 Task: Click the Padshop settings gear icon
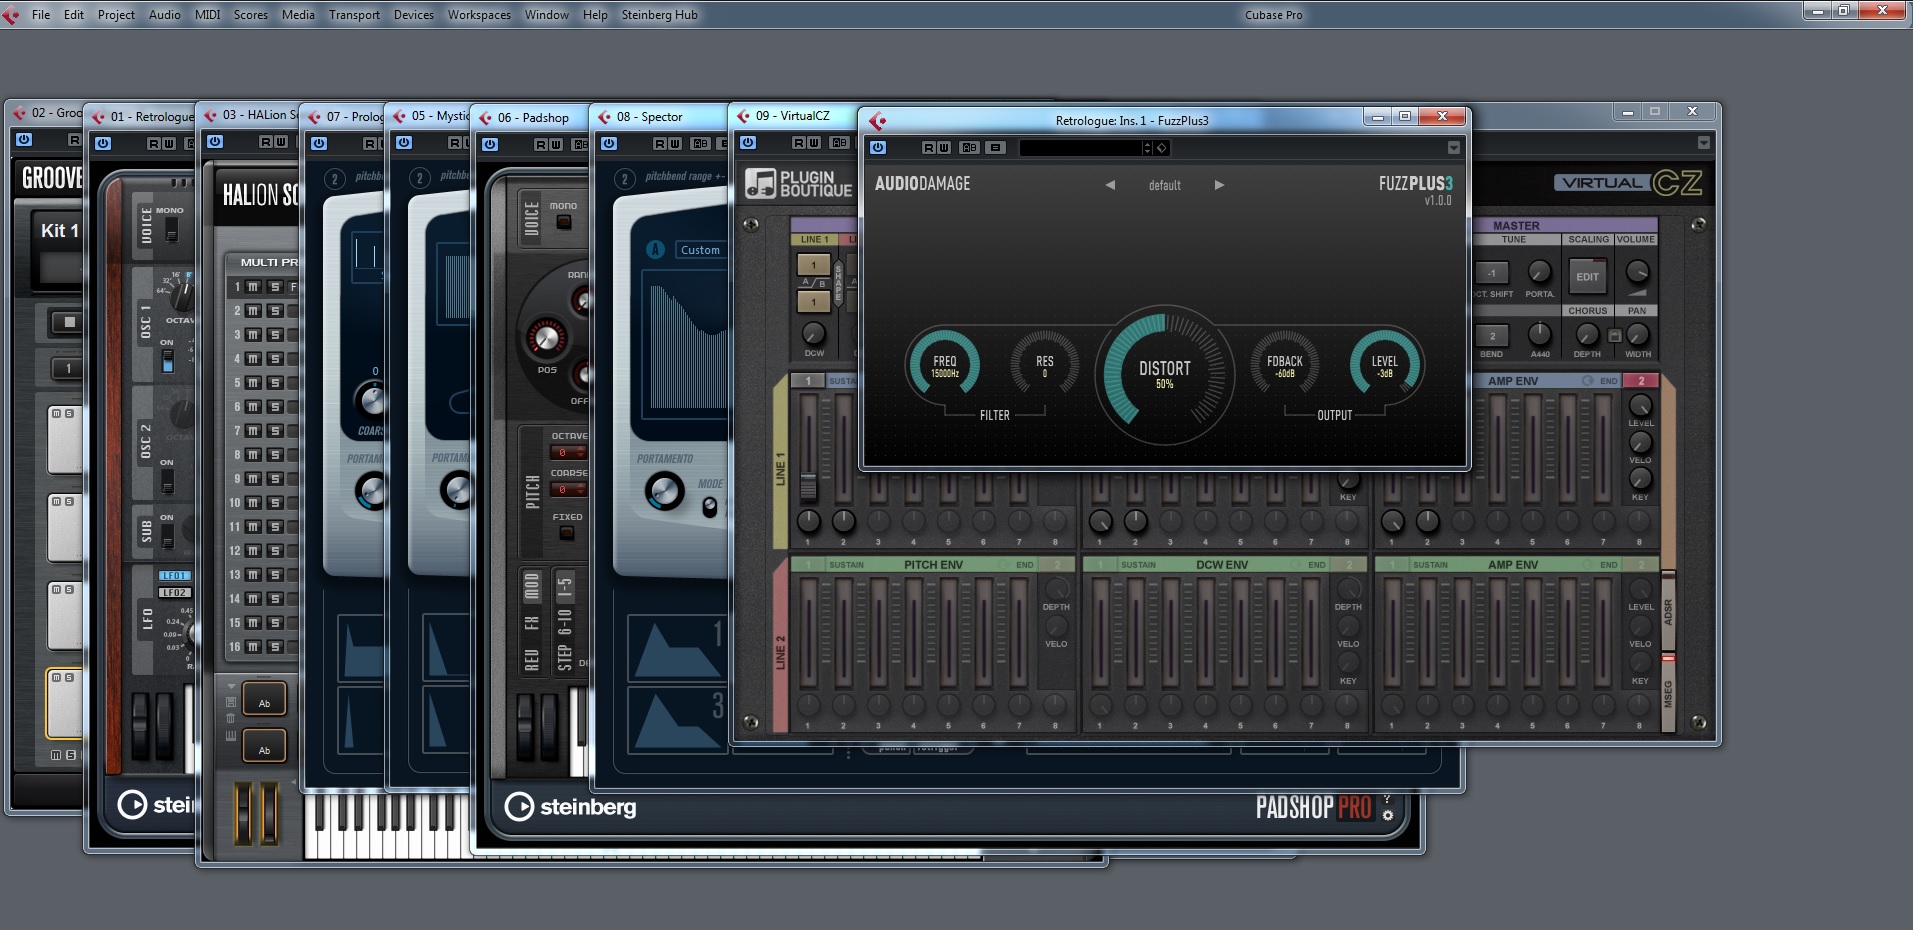coord(1387,815)
